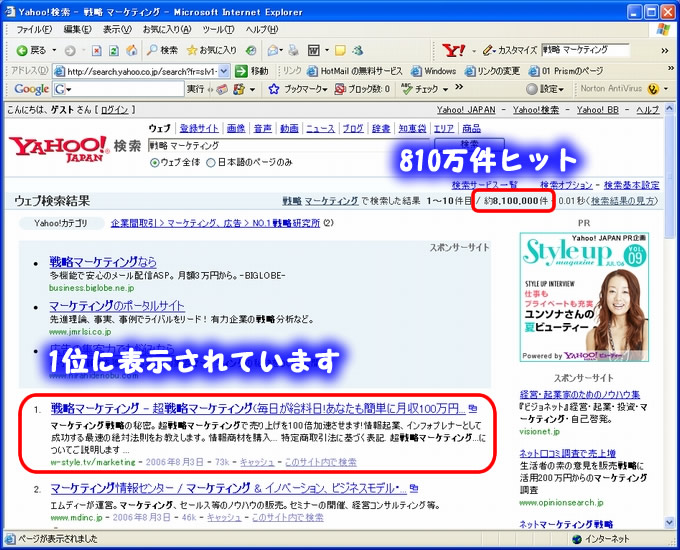This screenshot has width=680, height=550.
Task: Click the Media/History toolbar icon
Action: click(251, 51)
